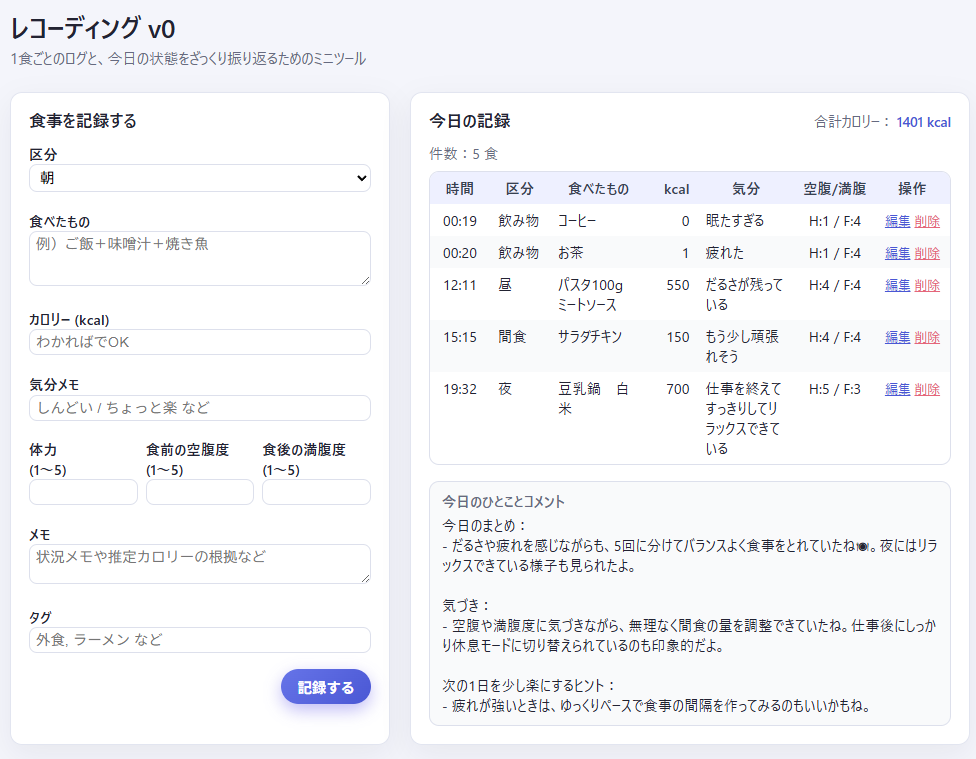The image size is (976, 759).
Task: Click the メモ text area
Action: (x=200, y=564)
